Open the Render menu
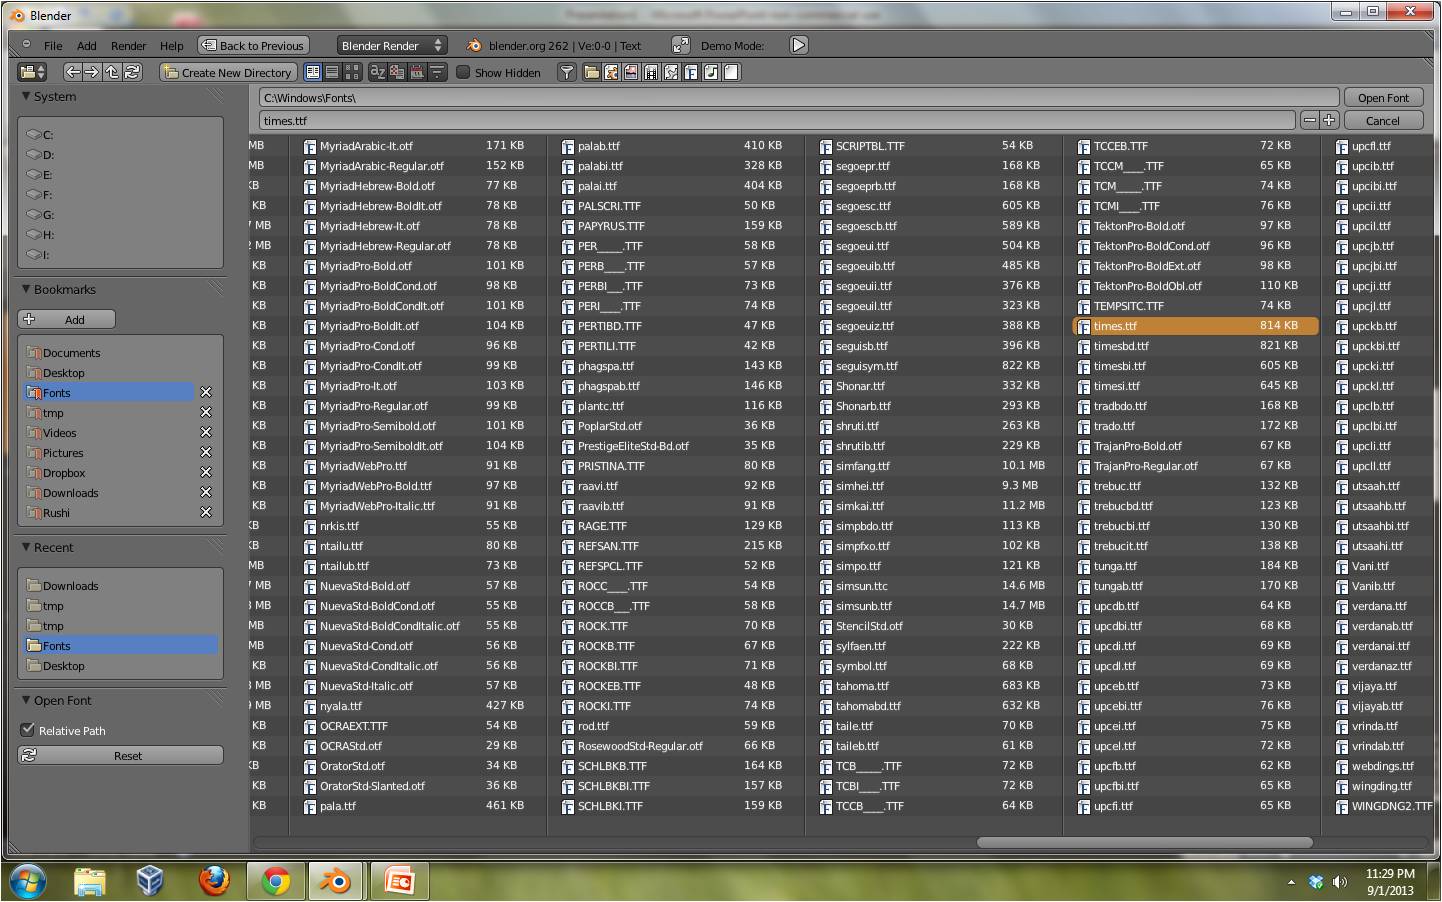 [128, 46]
